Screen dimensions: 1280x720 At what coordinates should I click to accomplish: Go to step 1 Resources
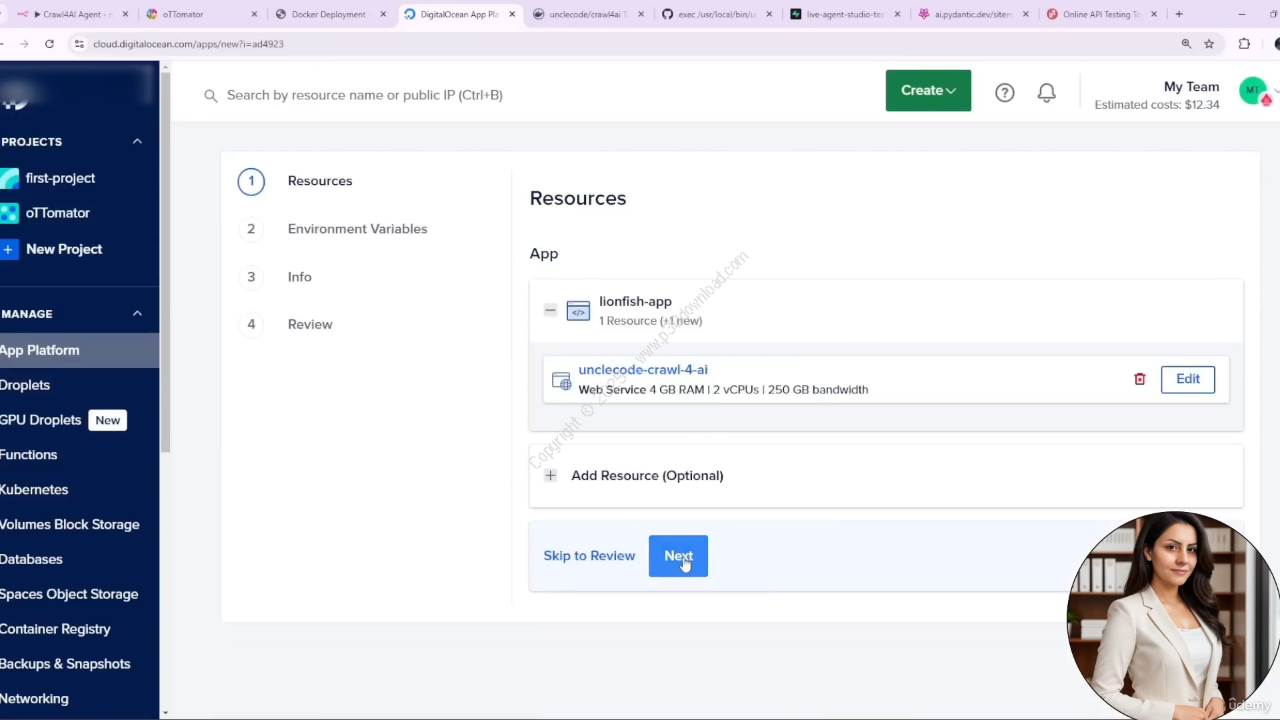[320, 181]
